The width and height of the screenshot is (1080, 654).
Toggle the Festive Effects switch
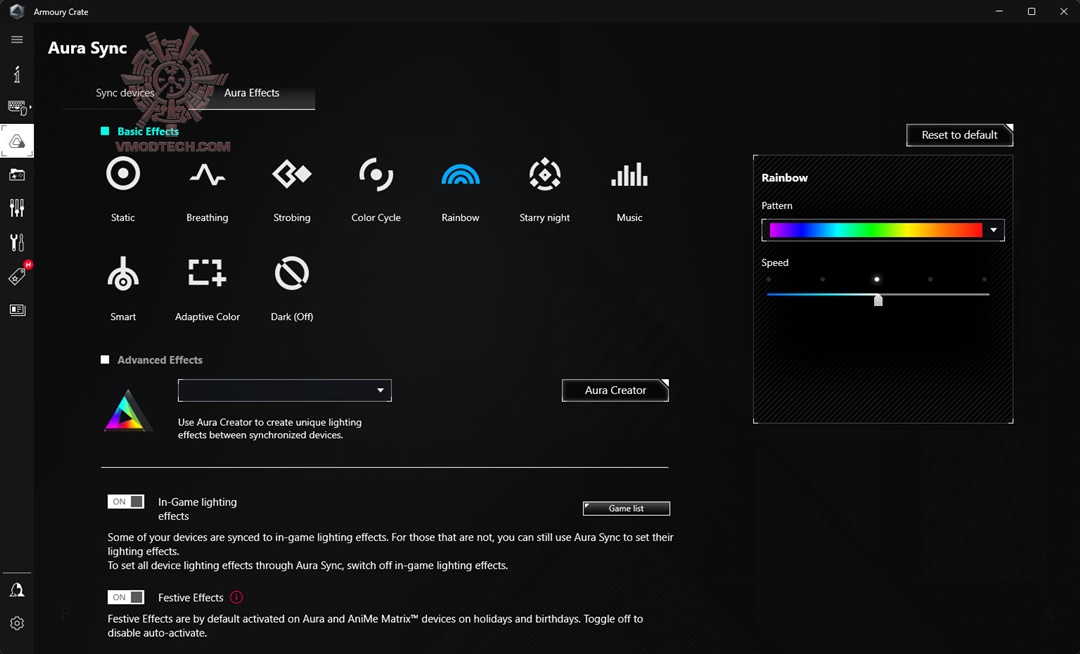pos(126,597)
